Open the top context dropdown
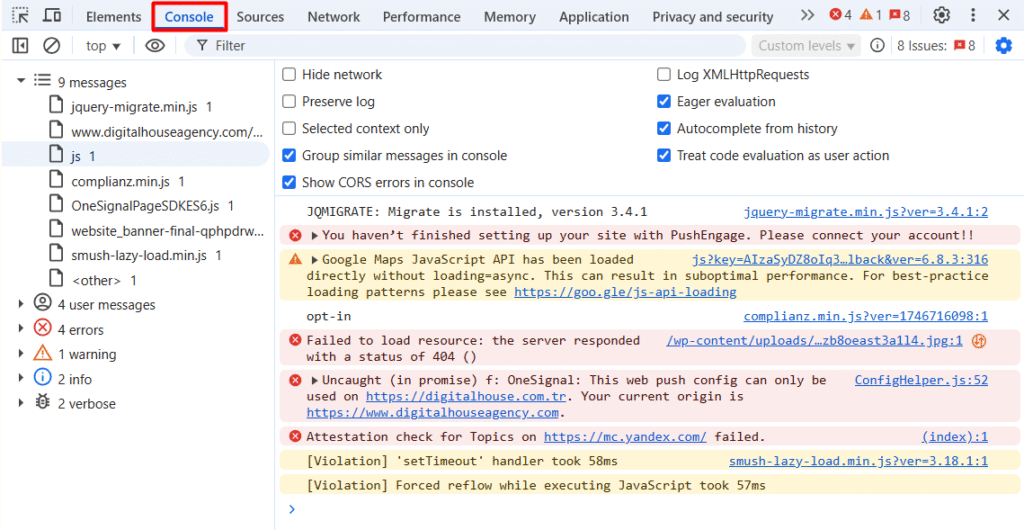This screenshot has height=530, width=1024. [x=103, y=46]
